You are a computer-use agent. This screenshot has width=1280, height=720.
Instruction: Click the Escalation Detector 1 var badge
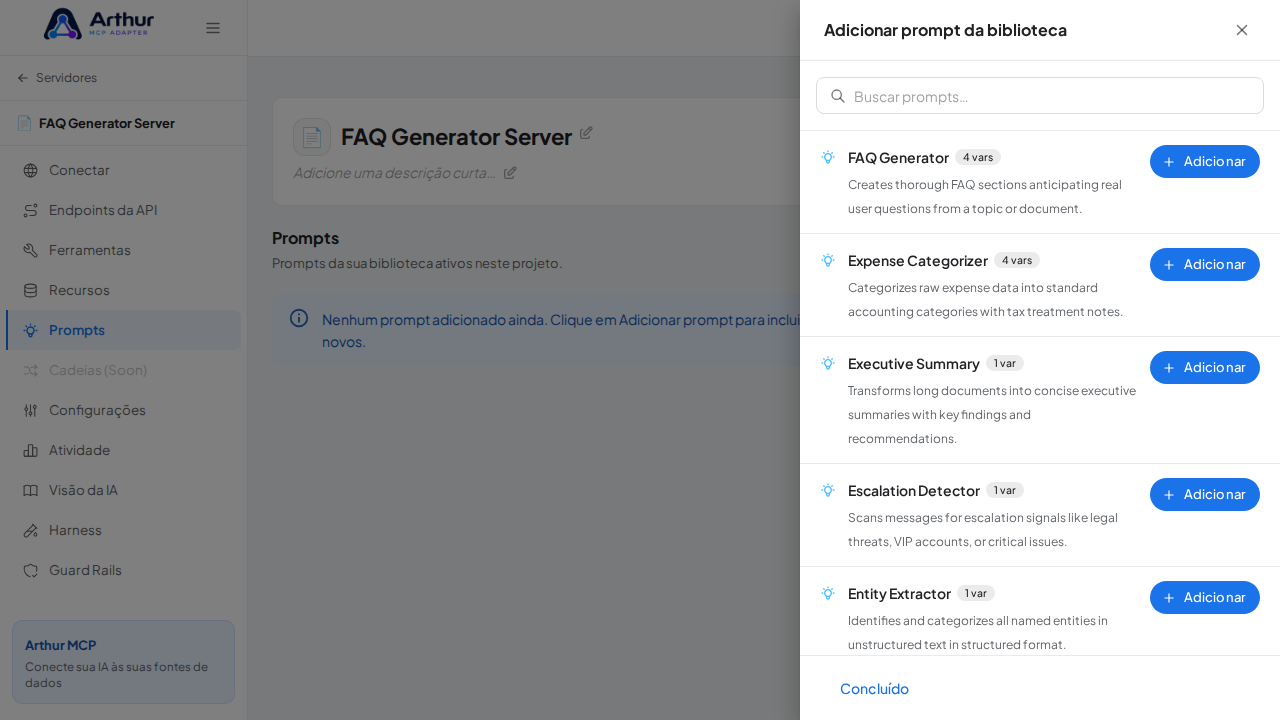pyautogui.click(x=1005, y=490)
